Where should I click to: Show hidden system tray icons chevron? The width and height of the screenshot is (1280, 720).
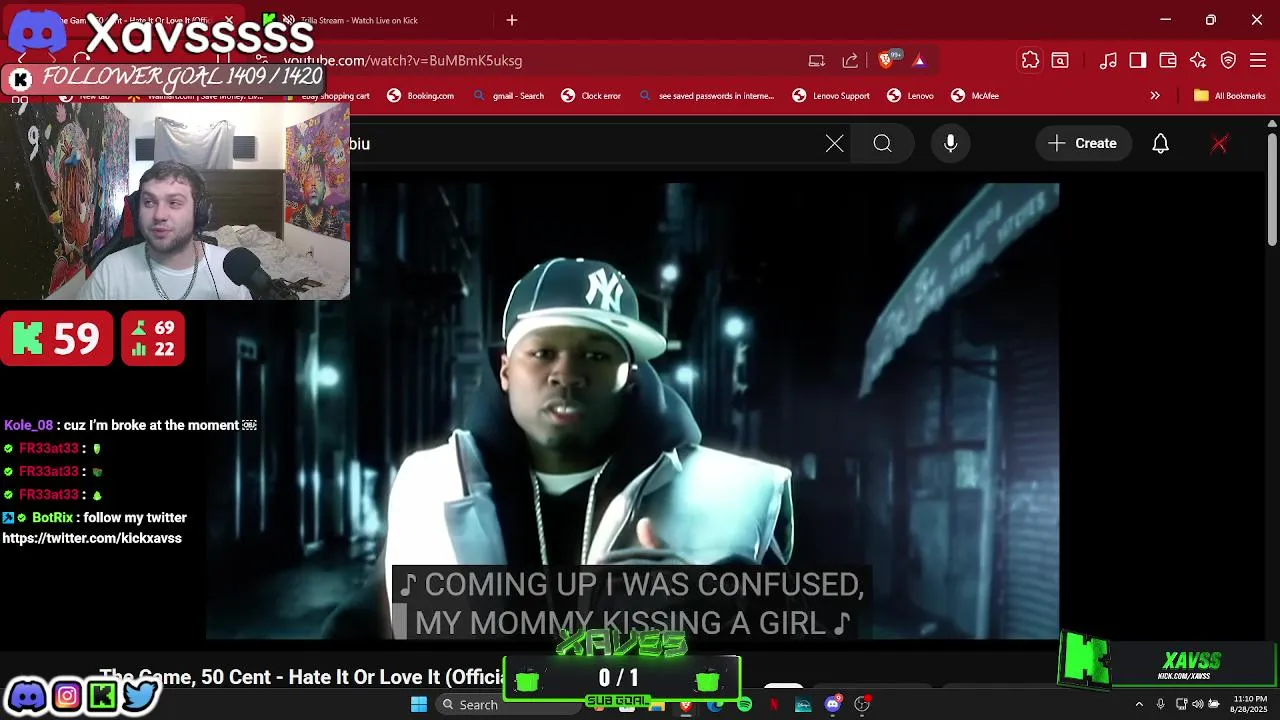[x=1139, y=705]
